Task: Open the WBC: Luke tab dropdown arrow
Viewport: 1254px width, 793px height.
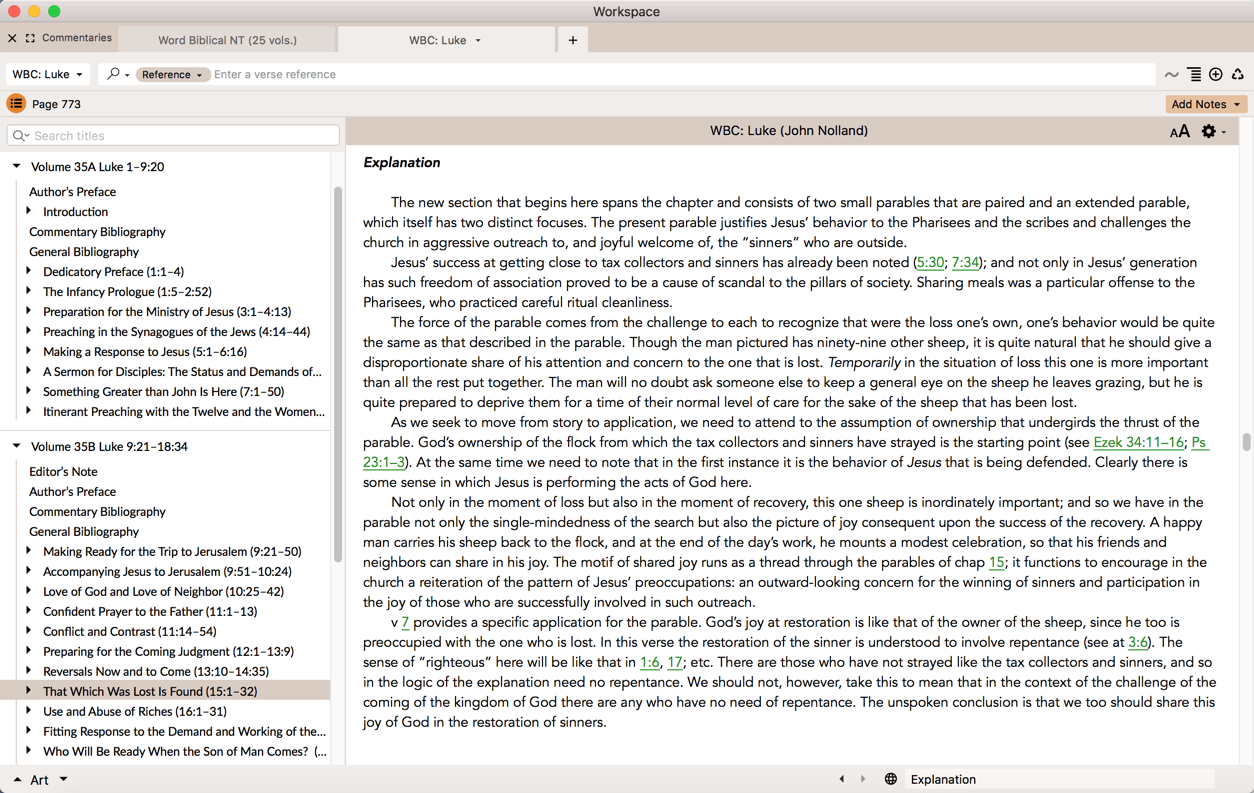Action: coord(478,40)
